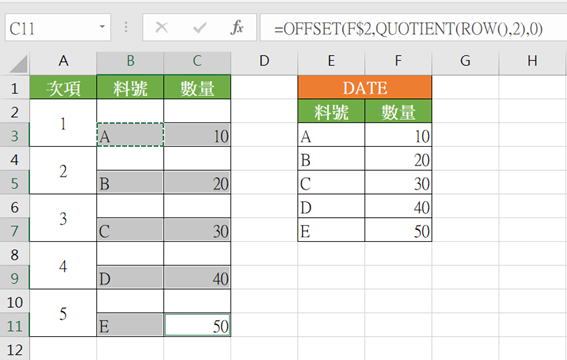Select cell B3 containing A

130,135
